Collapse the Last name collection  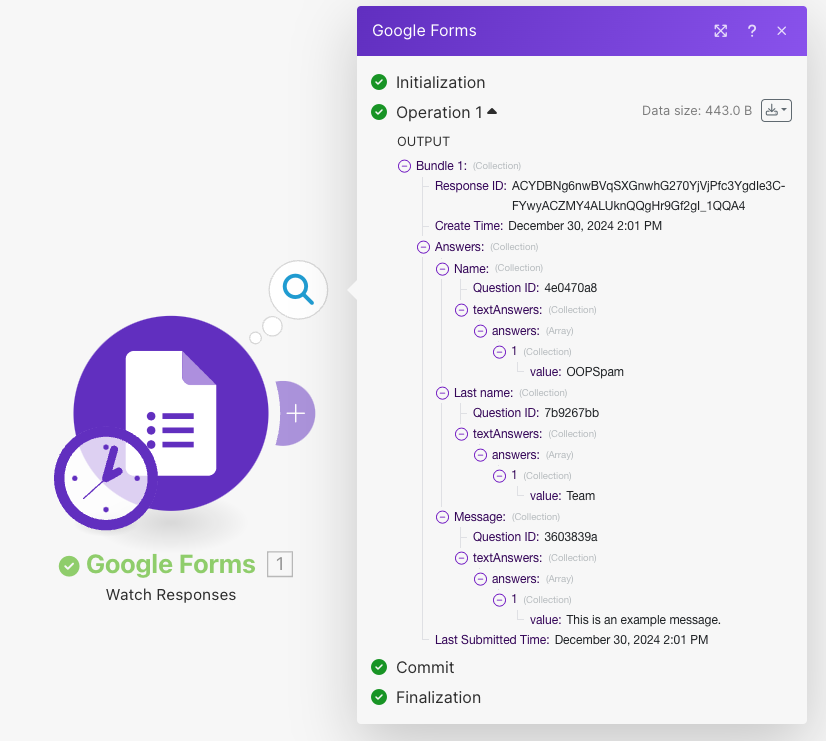click(442, 393)
